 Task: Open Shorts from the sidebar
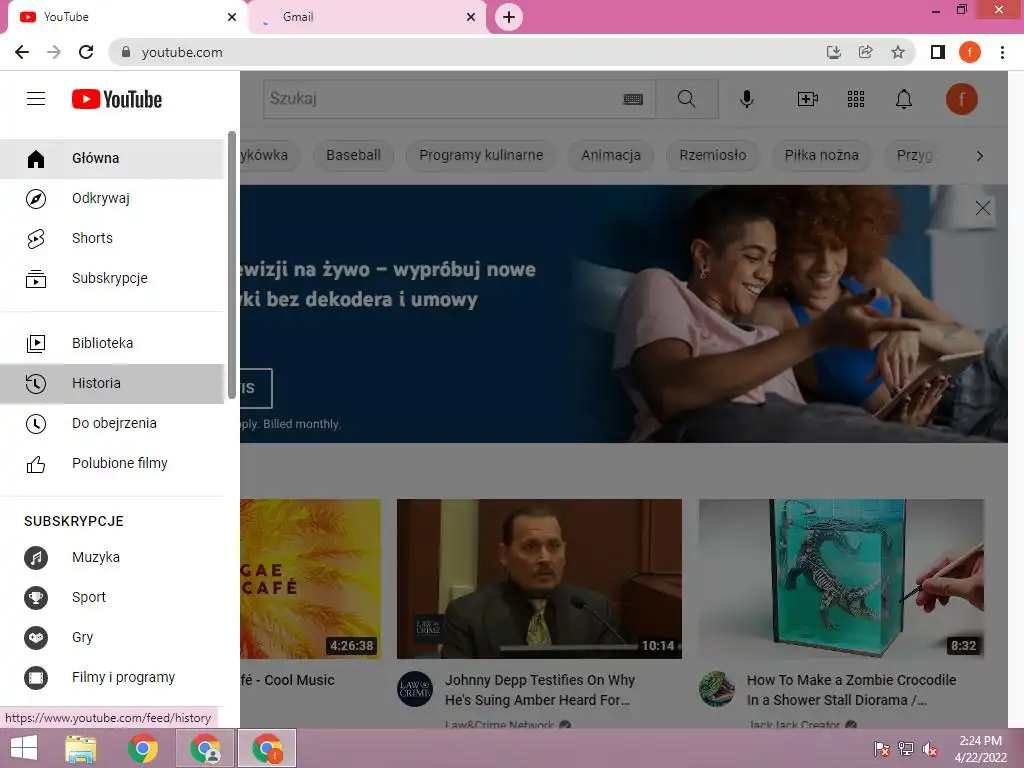112,238
